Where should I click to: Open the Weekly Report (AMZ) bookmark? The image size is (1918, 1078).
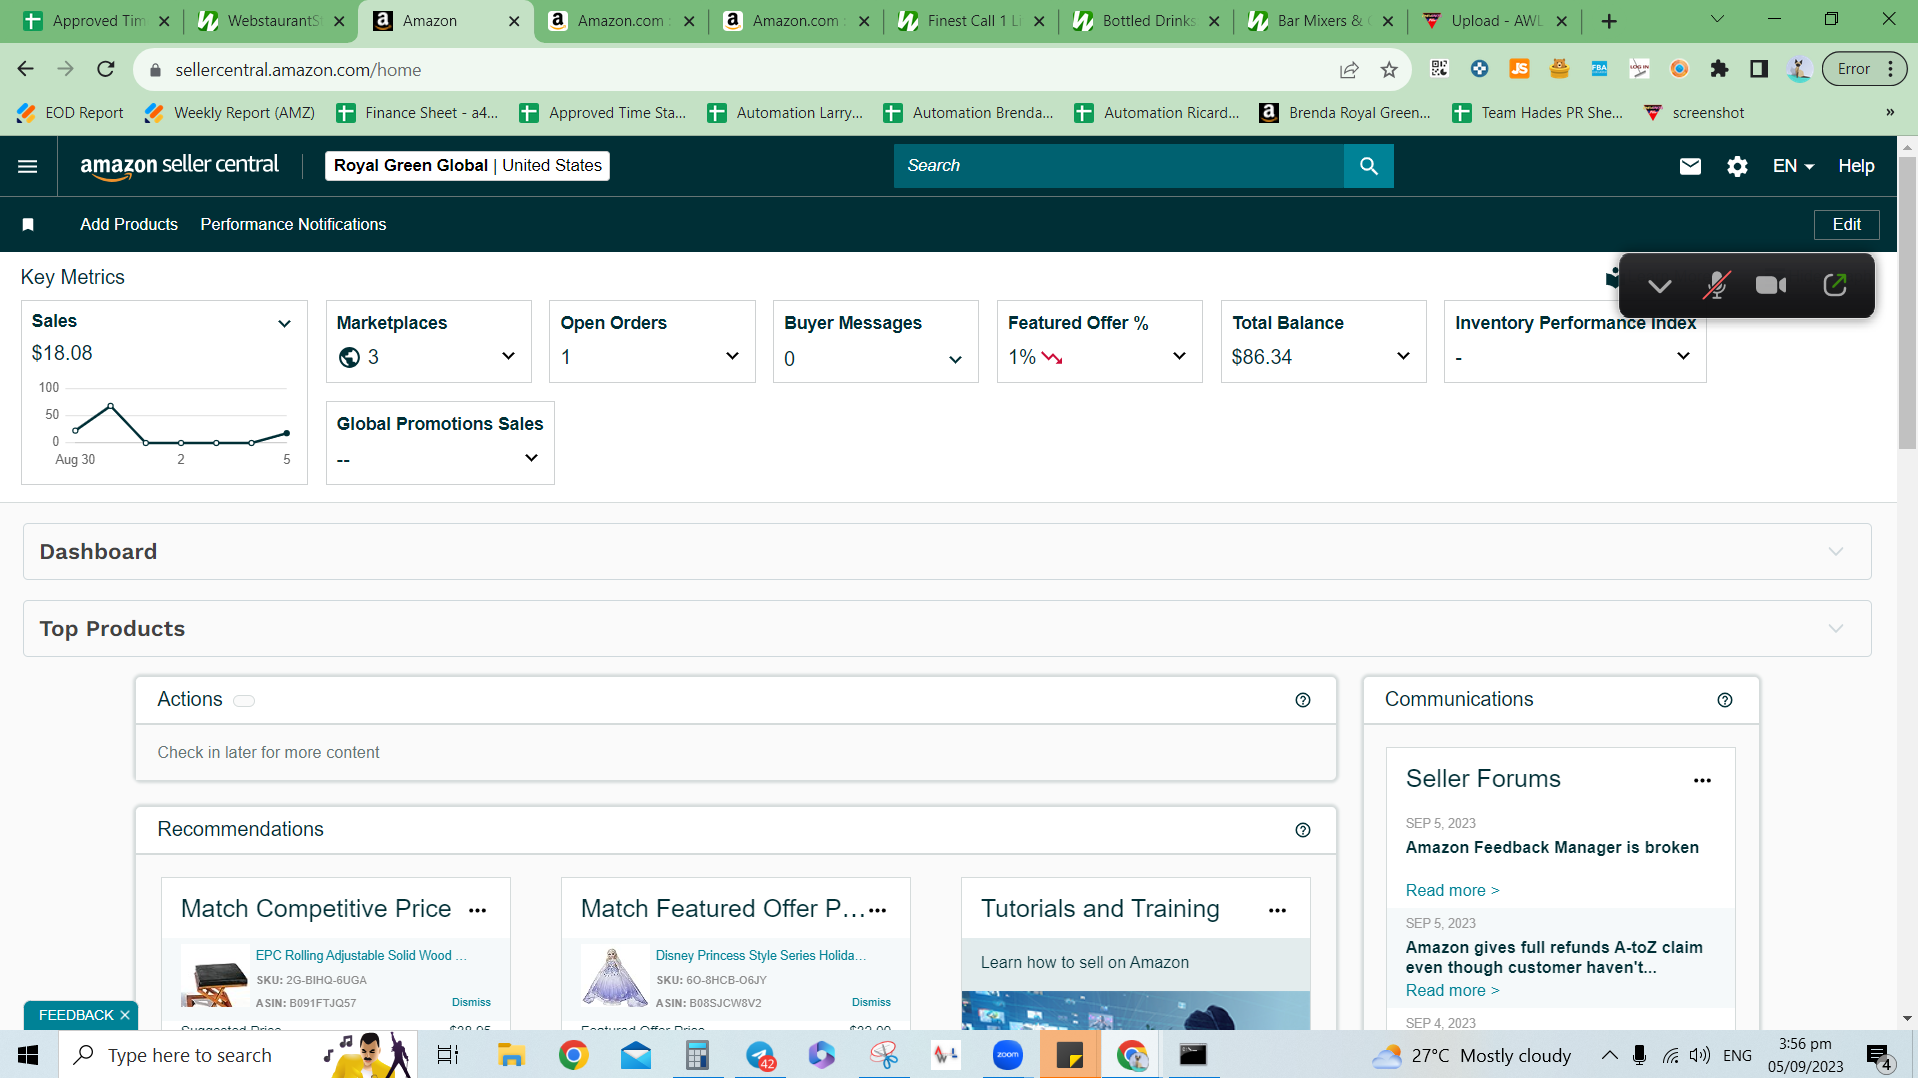[230, 113]
